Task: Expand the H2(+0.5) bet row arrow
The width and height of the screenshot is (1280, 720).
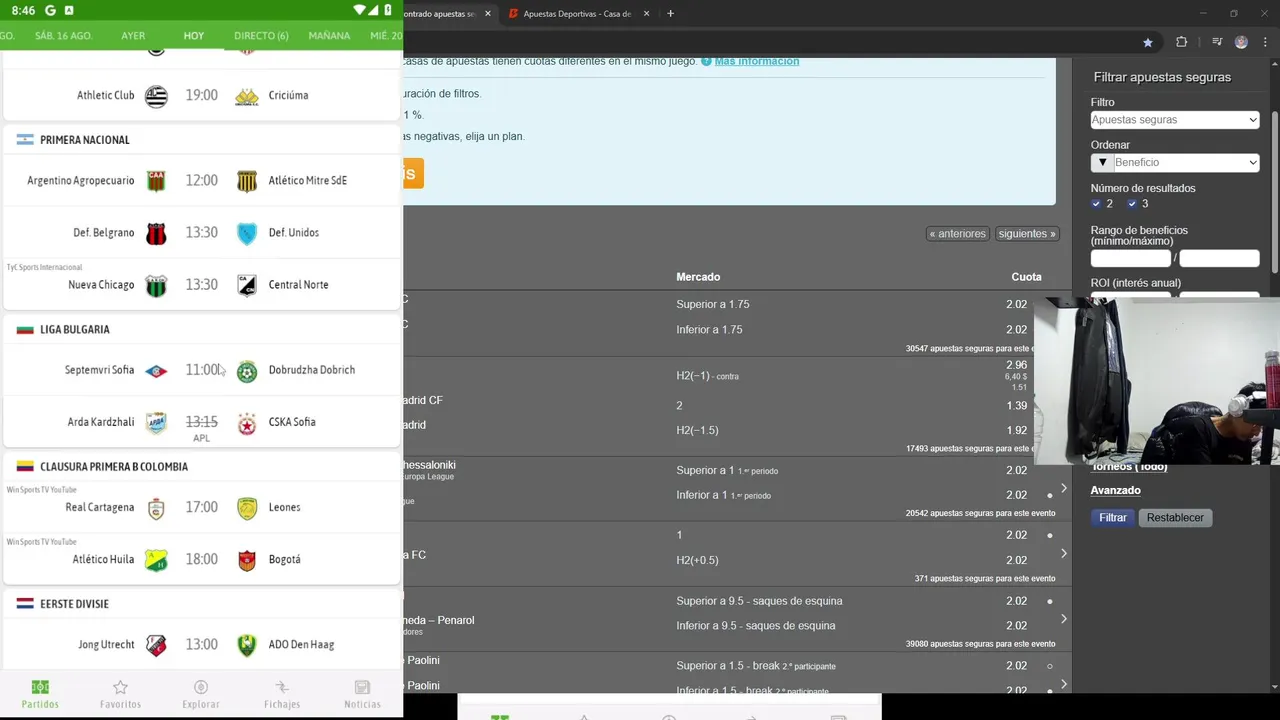Action: pyautogui.click(x=1064, y=553)
